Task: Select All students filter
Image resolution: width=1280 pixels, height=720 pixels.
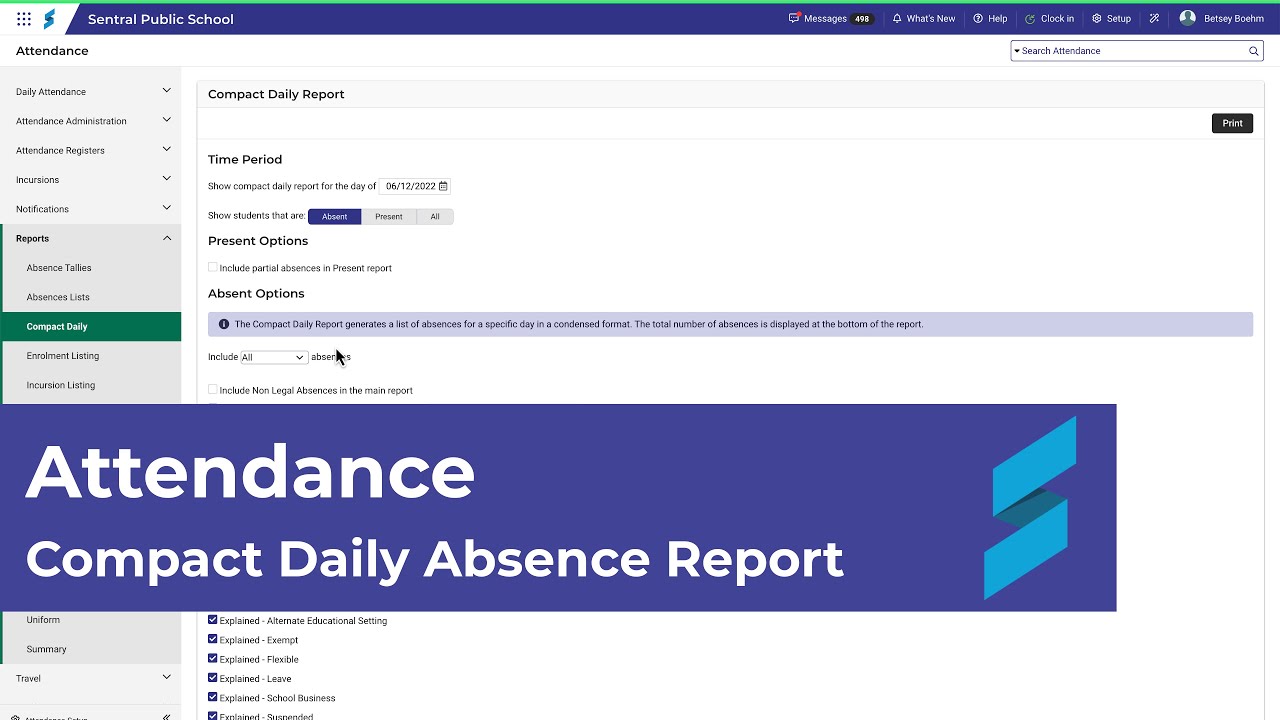Action: pos(435,216)
